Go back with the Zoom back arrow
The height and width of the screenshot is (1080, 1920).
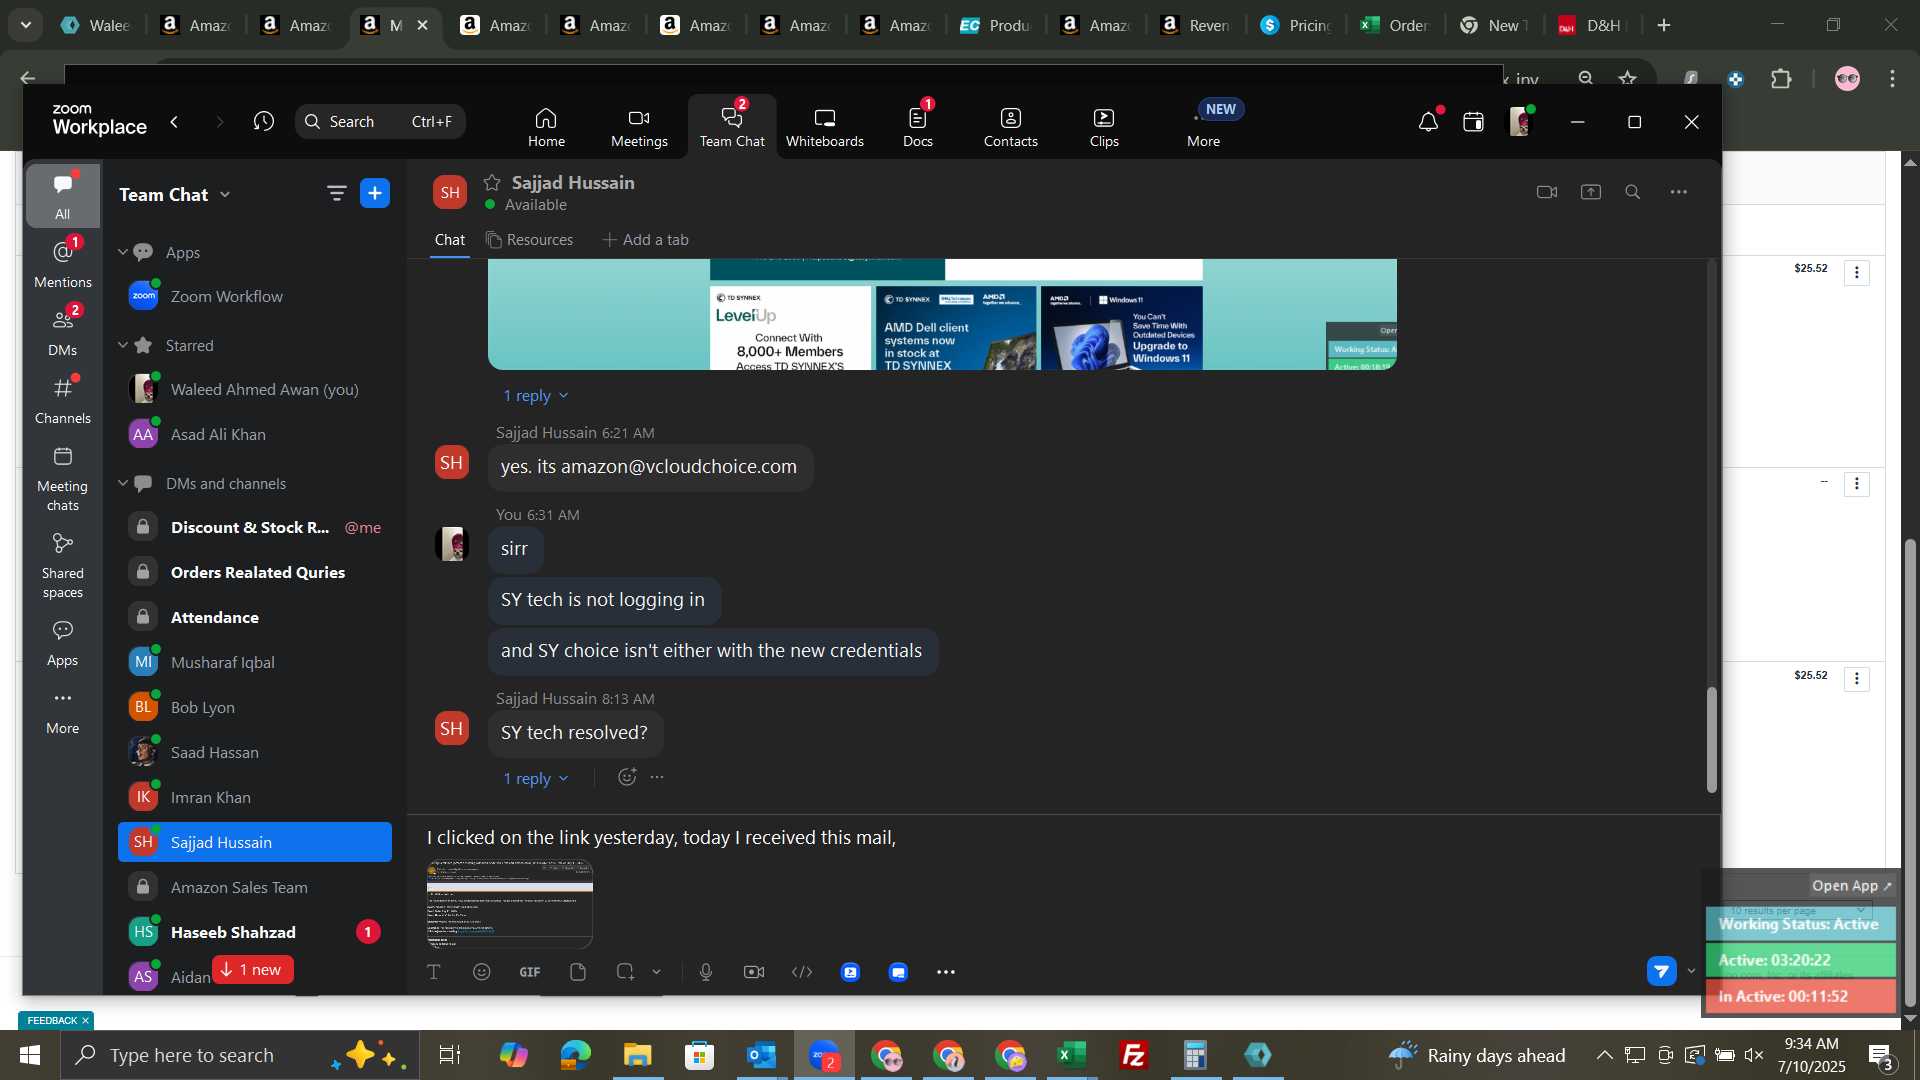(x=174, y=121)
